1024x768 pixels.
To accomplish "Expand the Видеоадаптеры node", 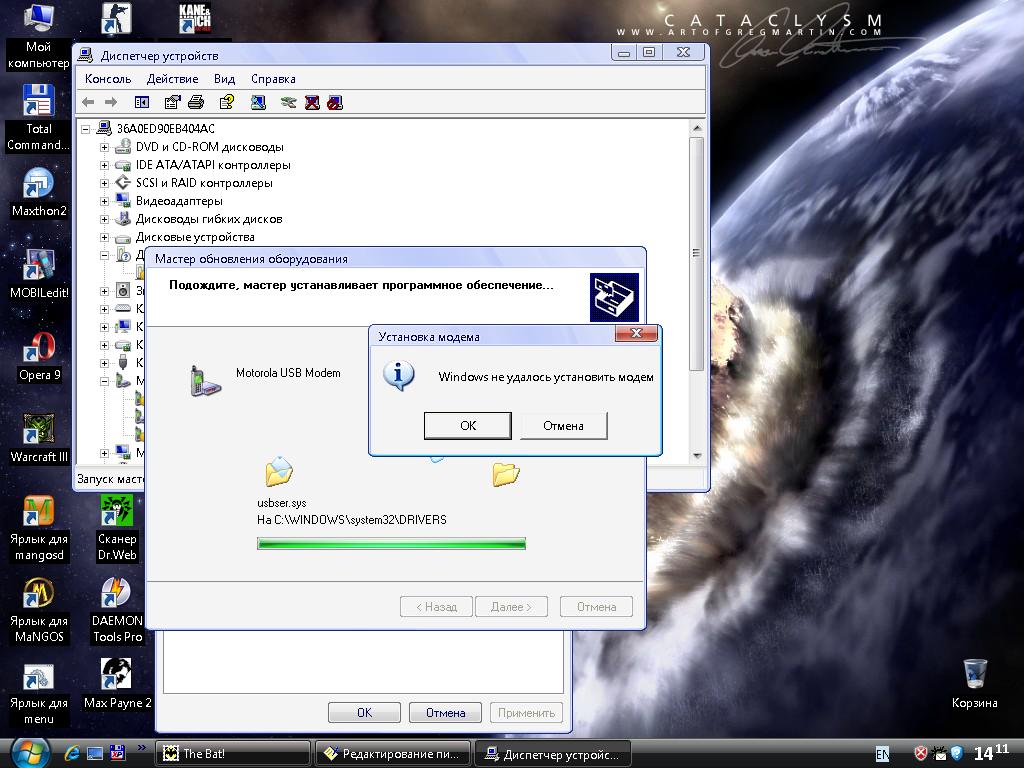I will coord(104,201).
